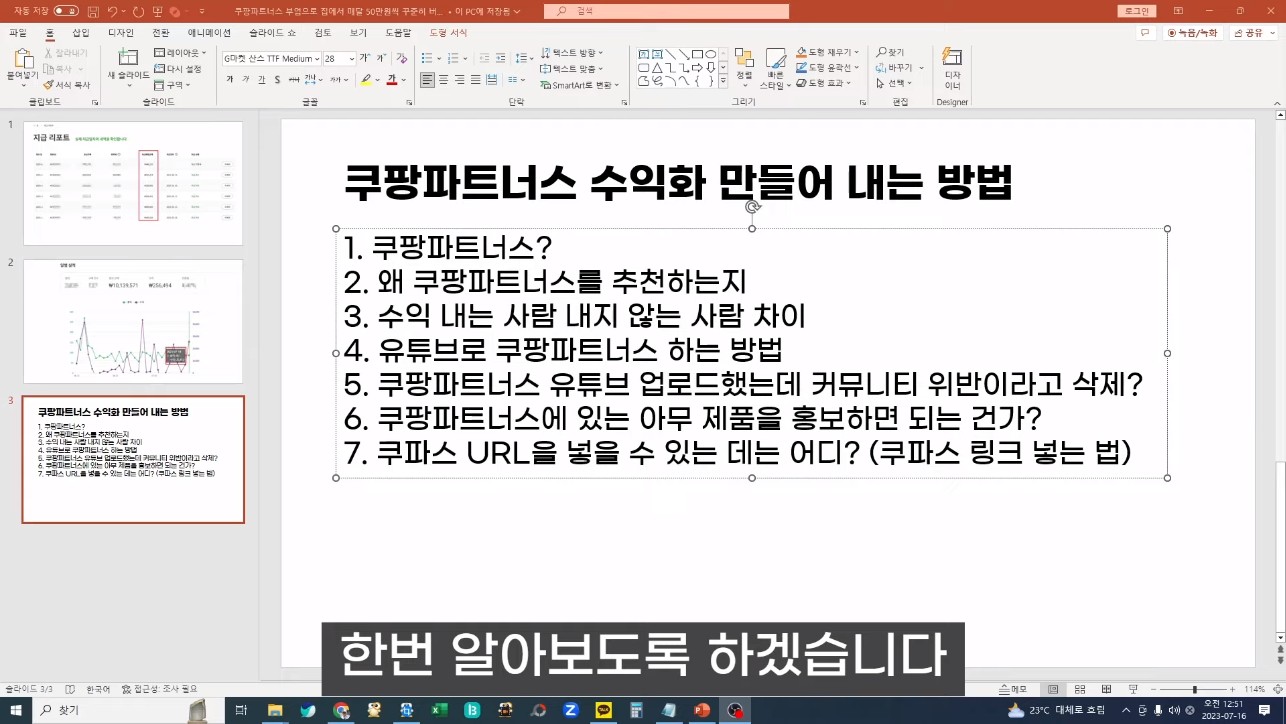This screenshot has height=724, width=1286.
Task: Switch to the 디자인 design tab
Action: (x=121, y=33)
